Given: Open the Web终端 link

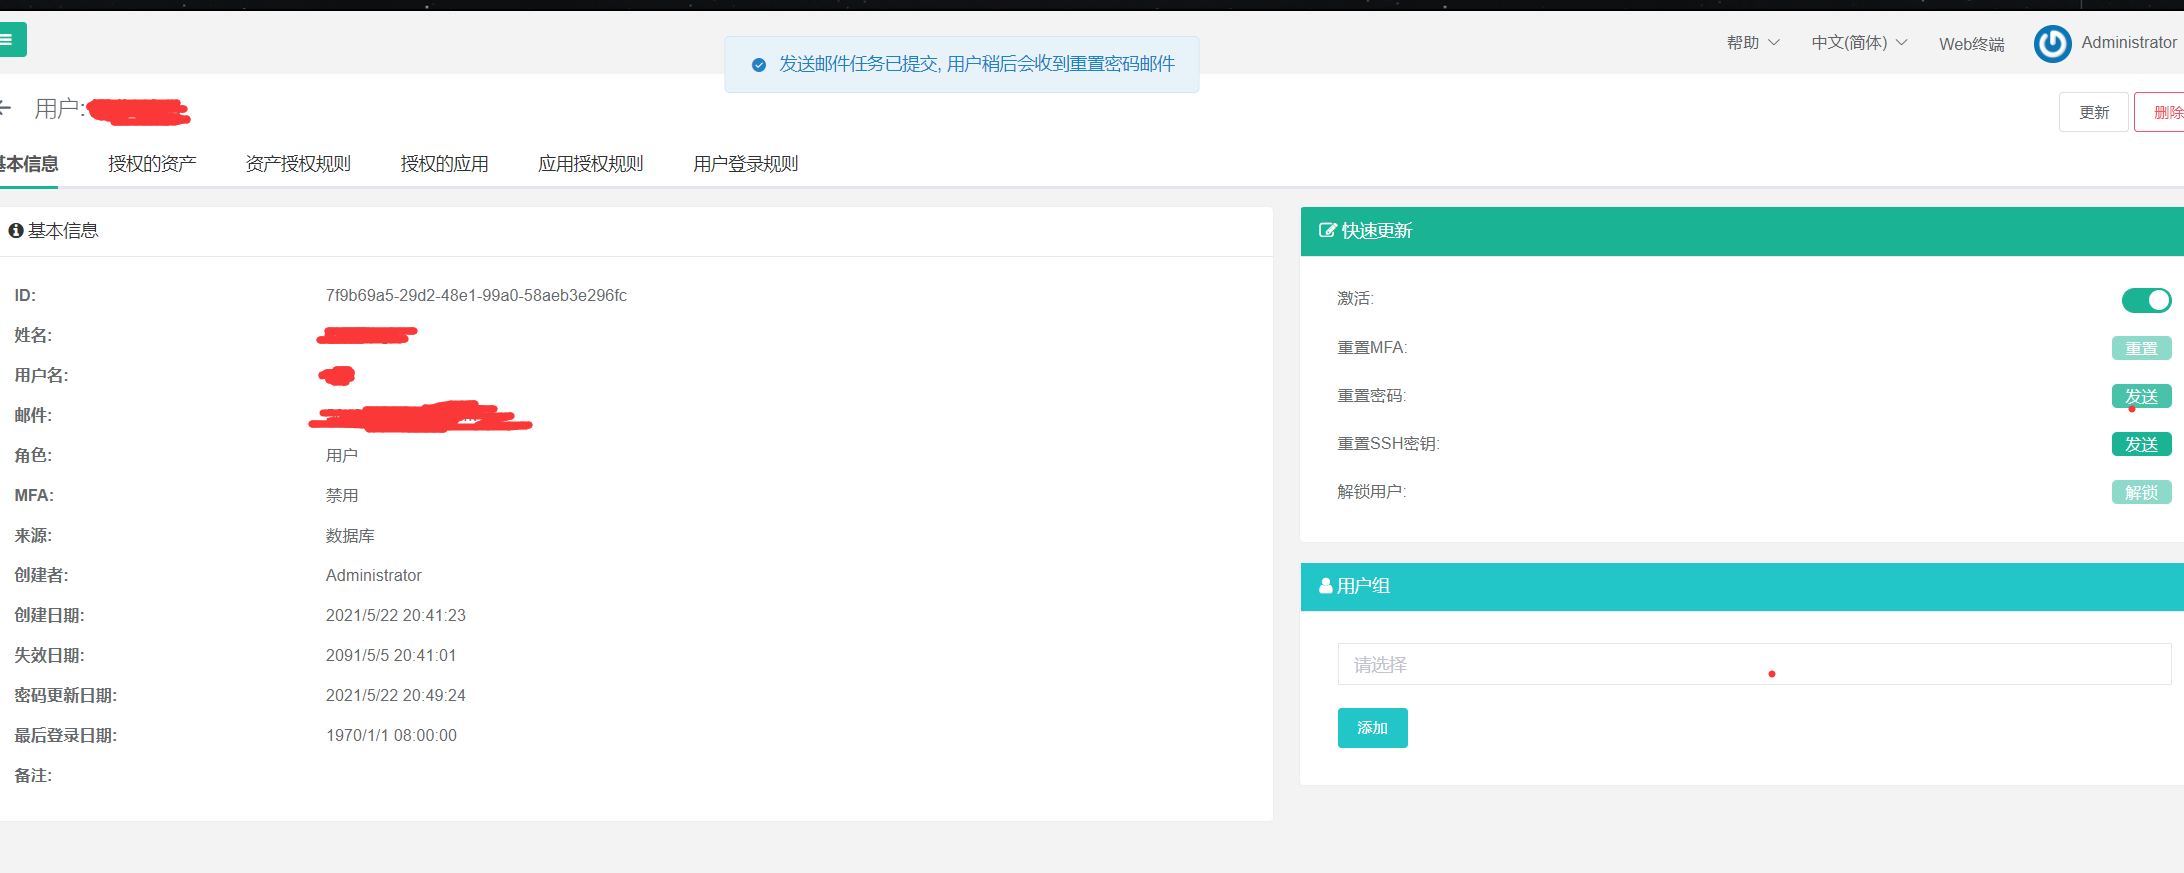Looking at the screenshot, I should tap(1971, 44).
